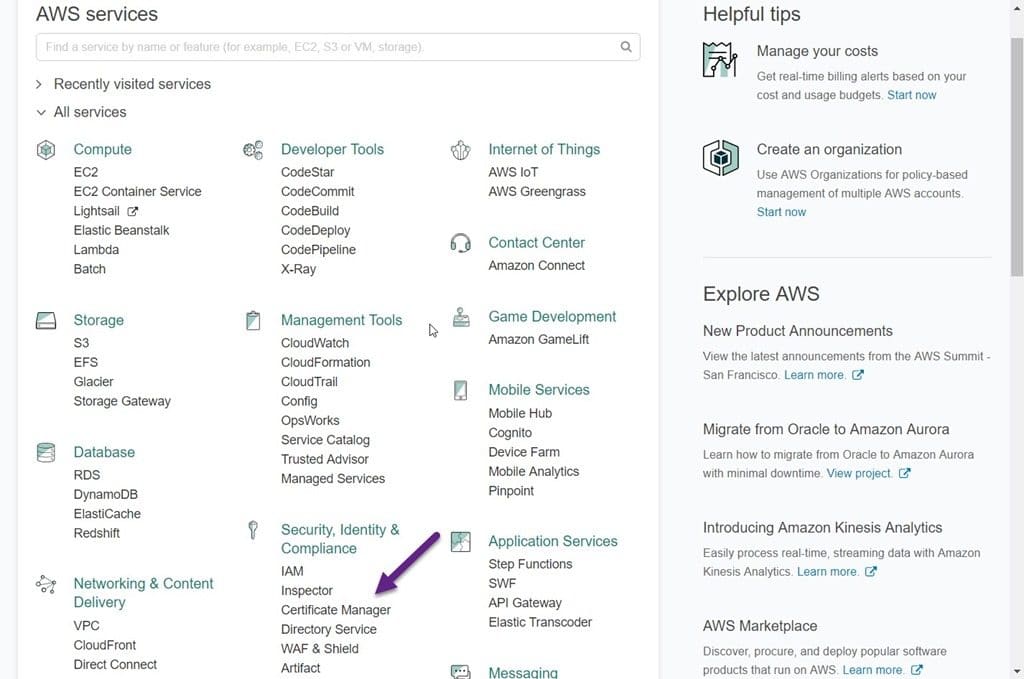Open CodePipeline
The width and height of the screenshot is (1024, 679).
click(318, 250)
